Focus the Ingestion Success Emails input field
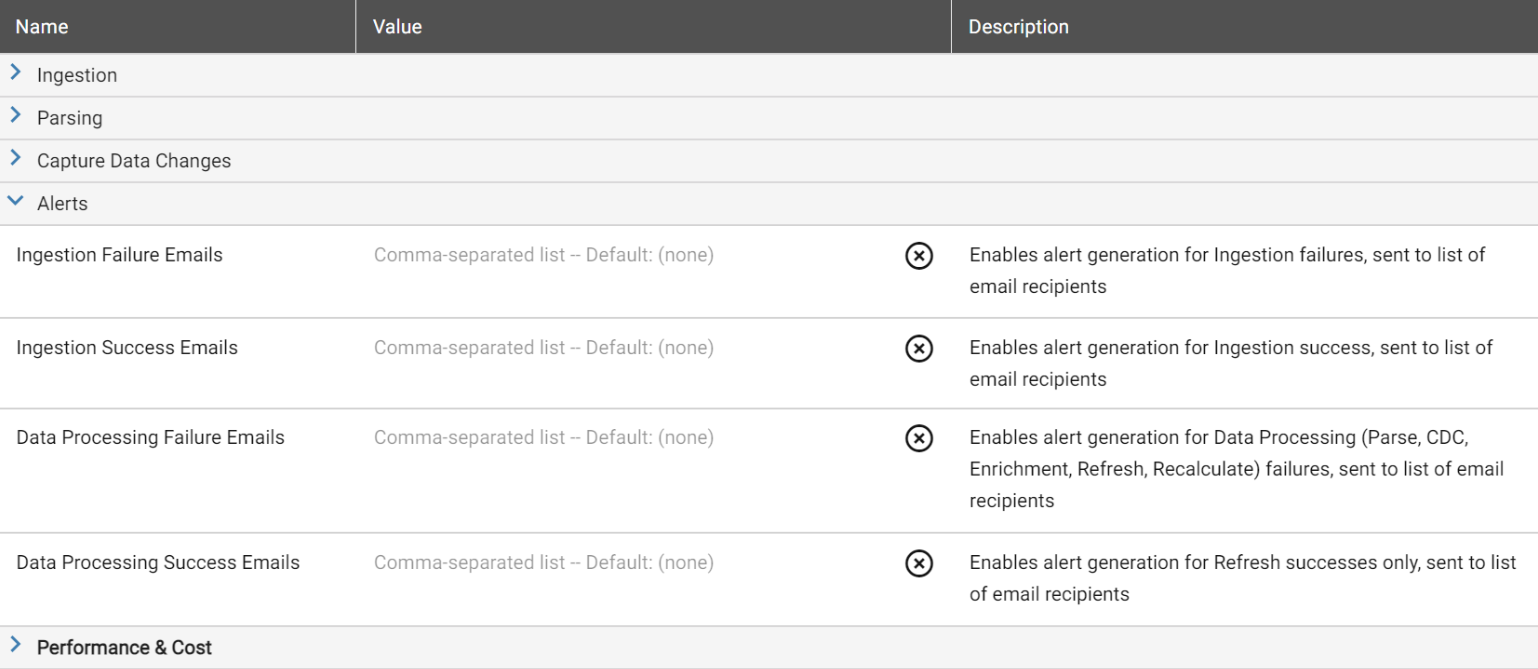 coord(632,348)
